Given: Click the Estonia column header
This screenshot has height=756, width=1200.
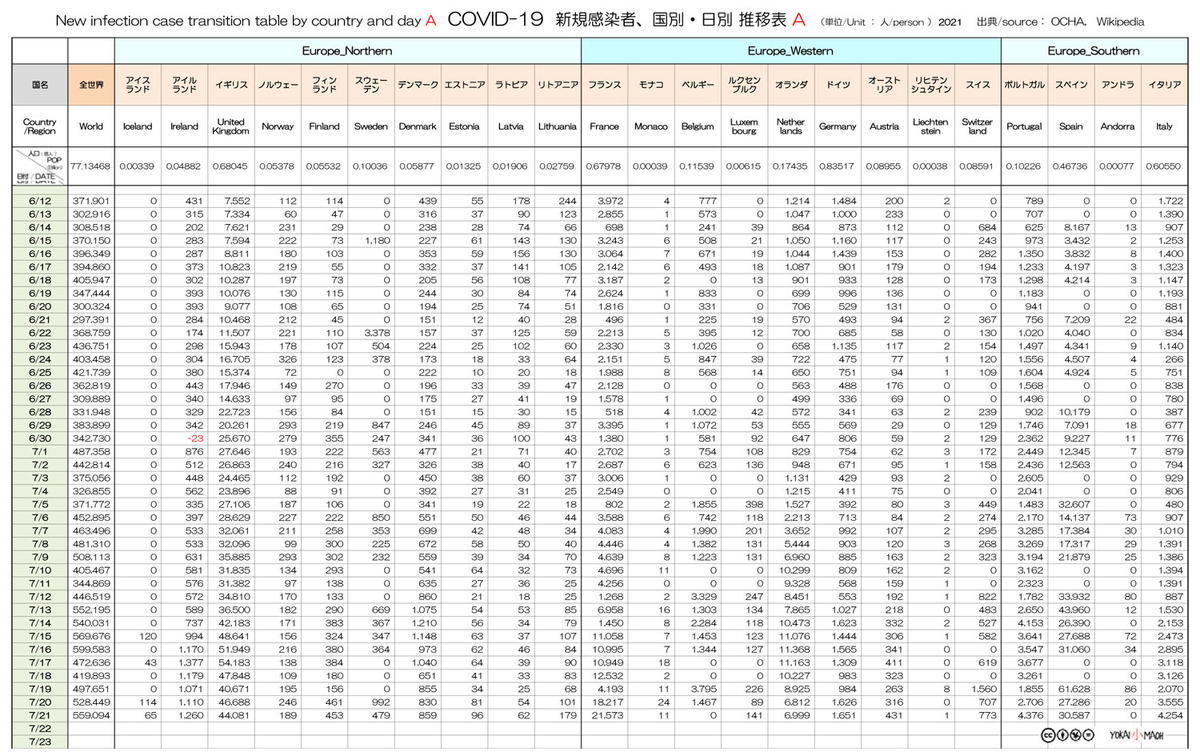Looking at the screenshot, I should tap(464, 127).
